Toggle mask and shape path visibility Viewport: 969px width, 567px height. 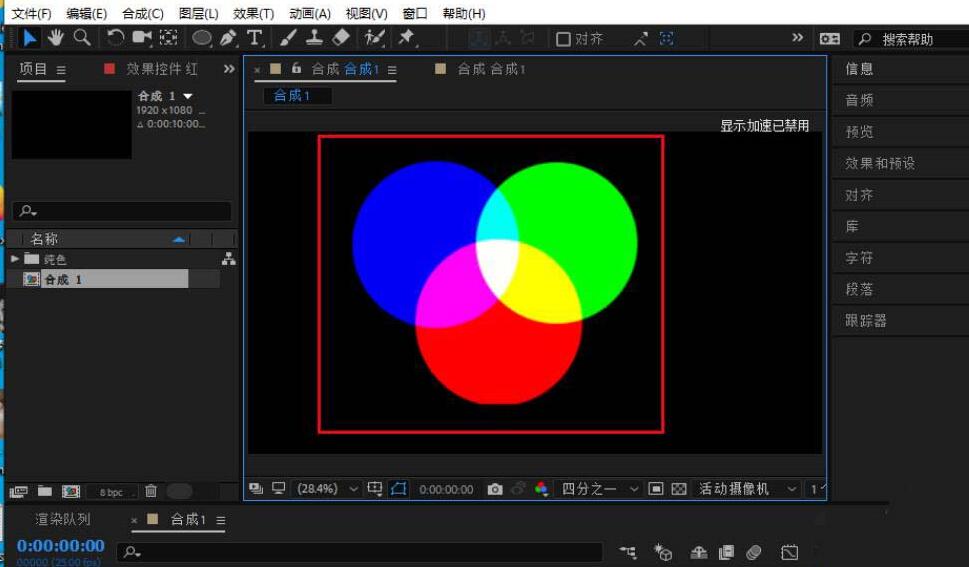[x=399, y=489]
